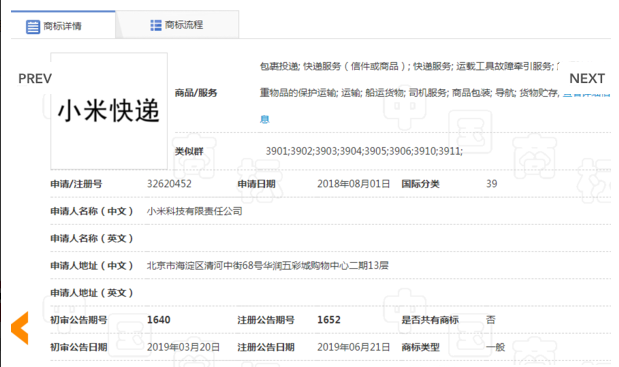Select the application date 2018年08月01日

tap(353, 184)
